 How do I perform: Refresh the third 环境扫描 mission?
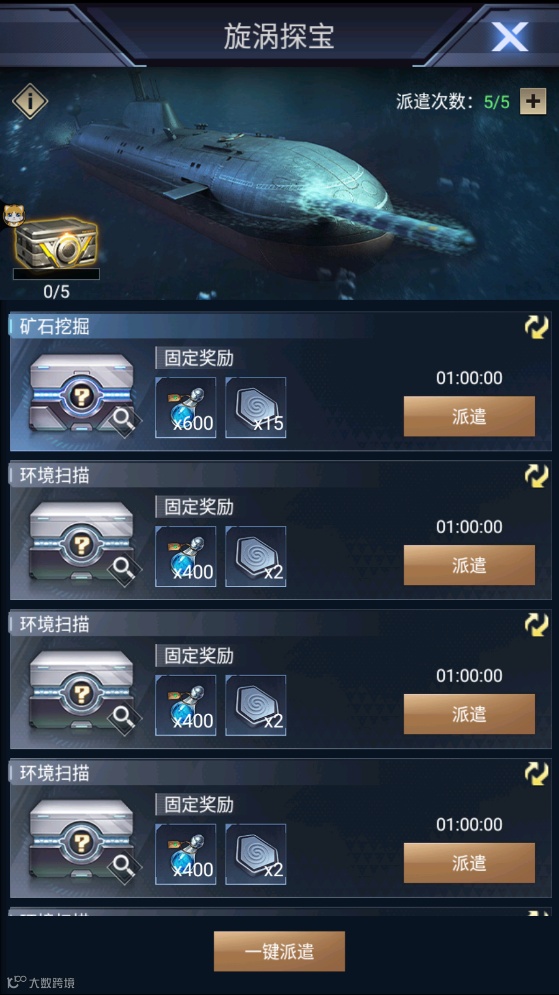pyautogui.click(x=536, y=774)
